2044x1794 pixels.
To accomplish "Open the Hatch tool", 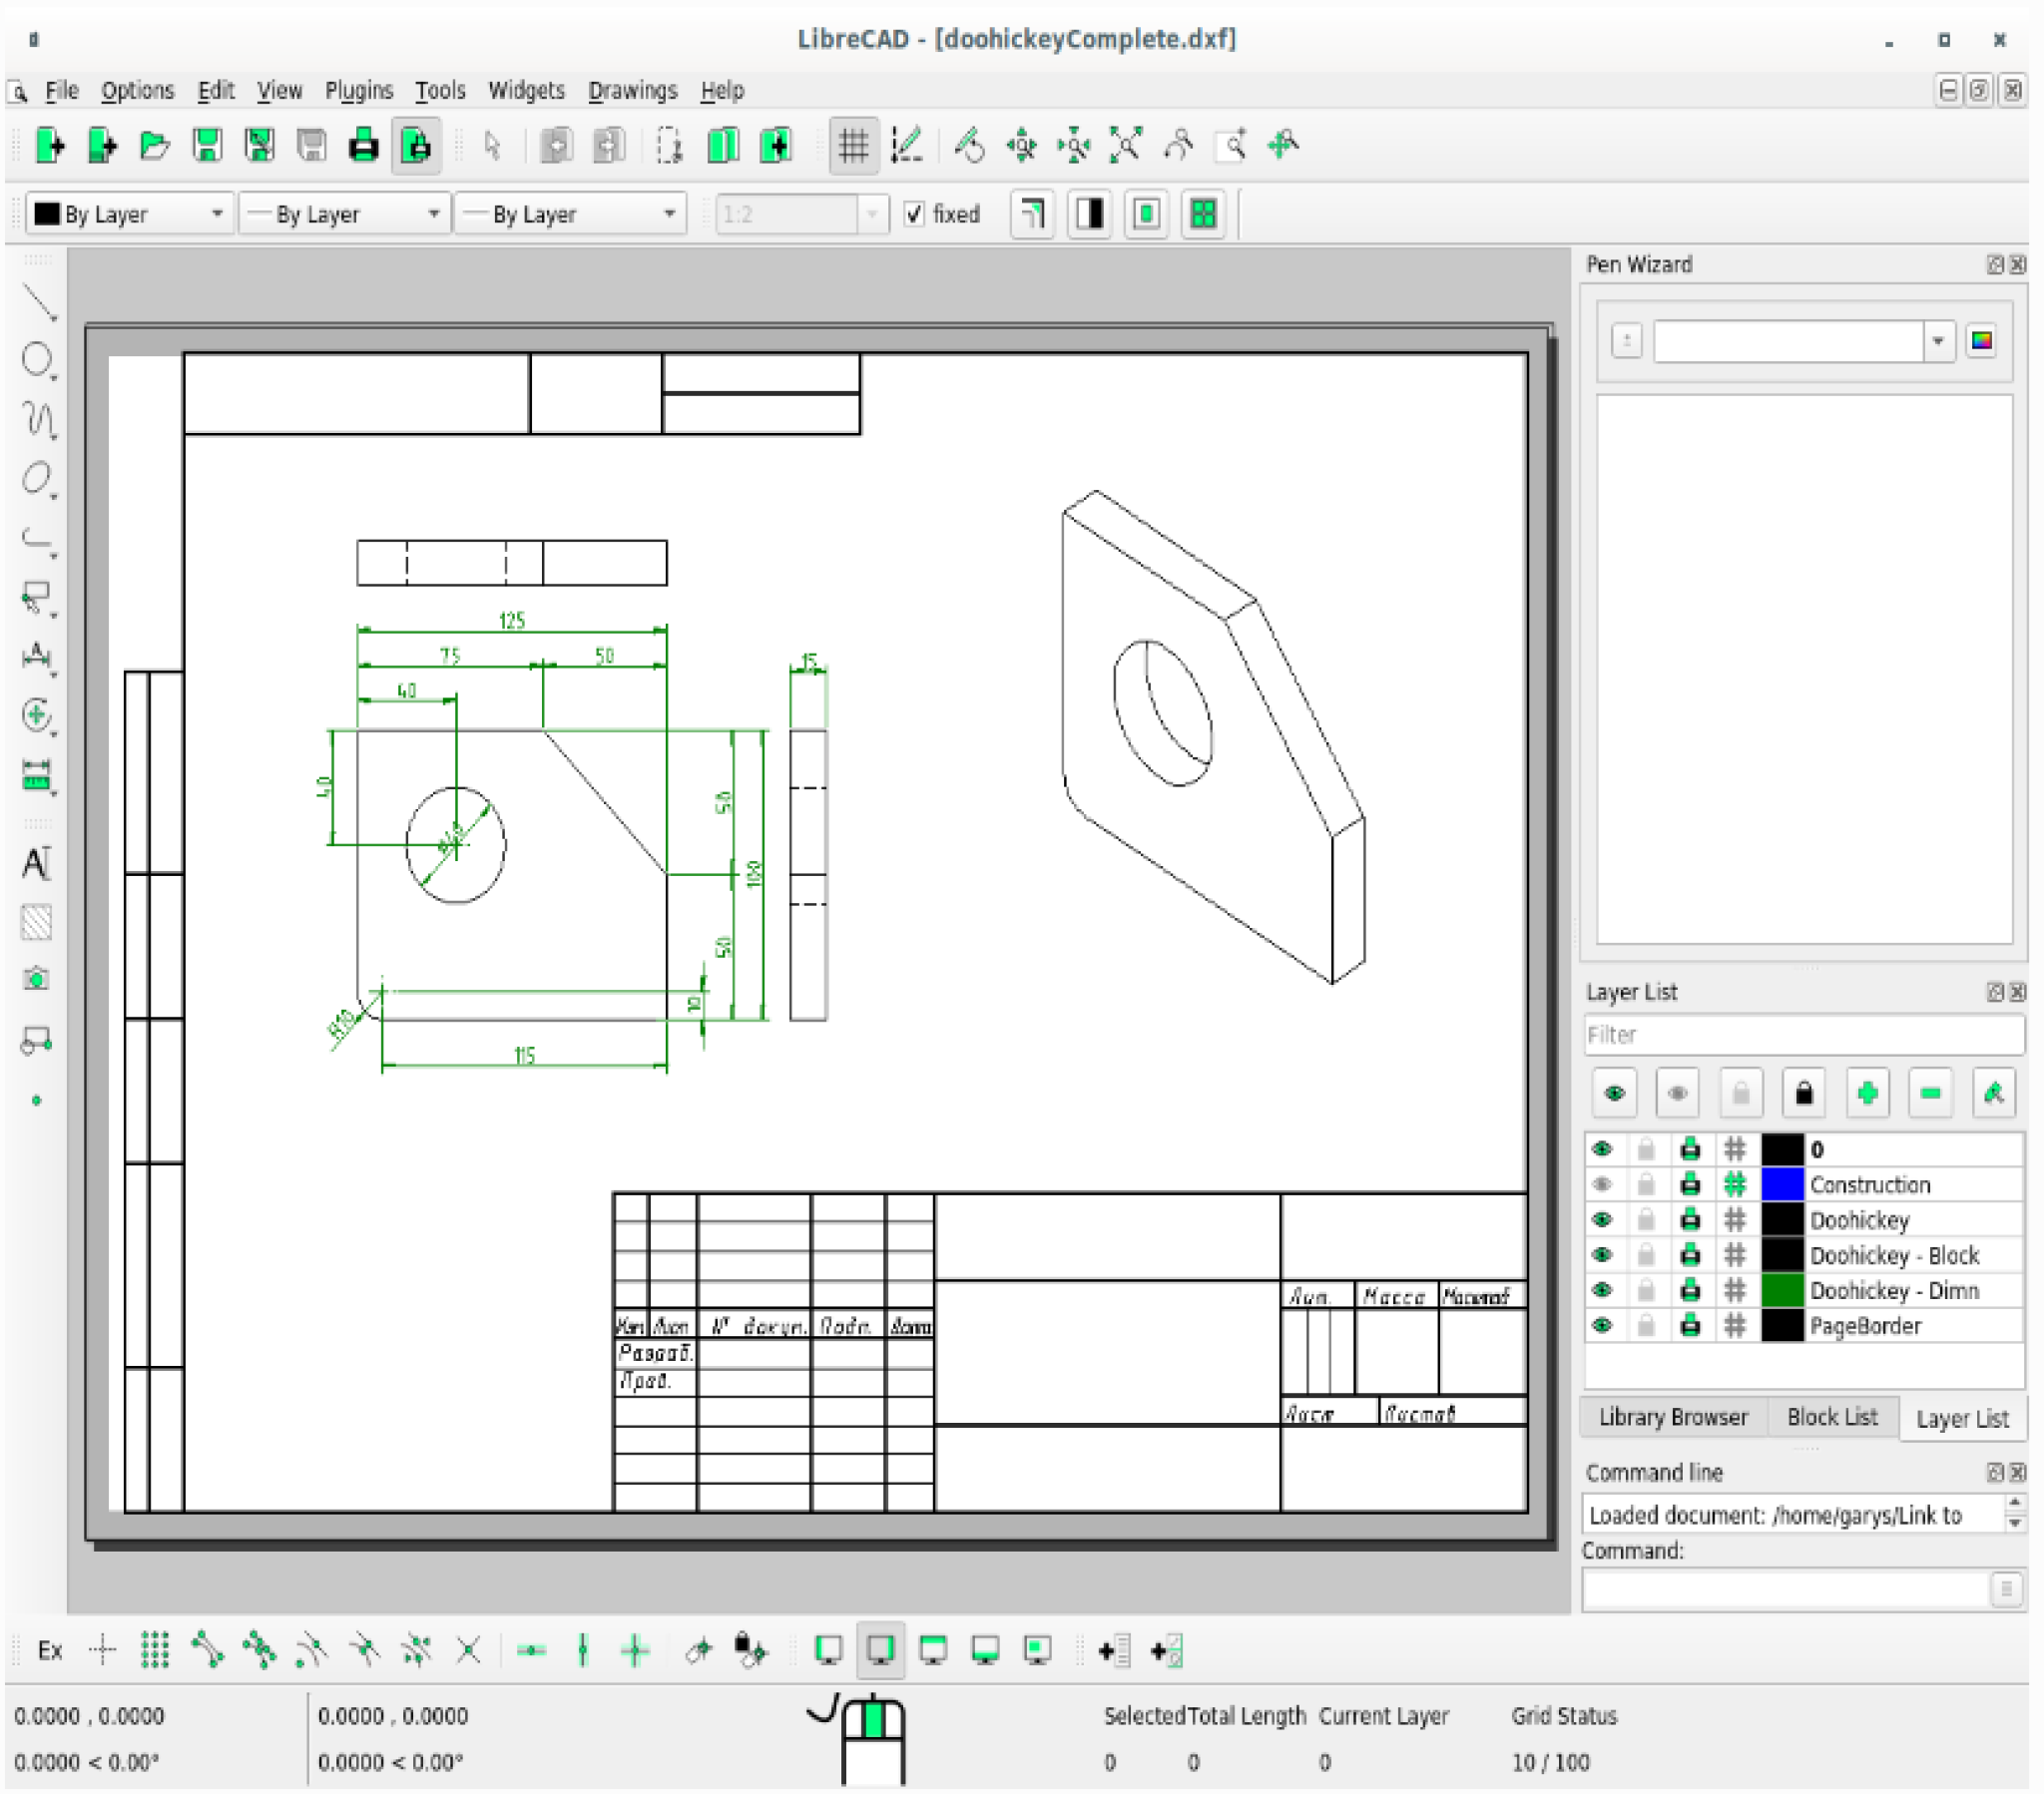I will (x=38, y=923).
